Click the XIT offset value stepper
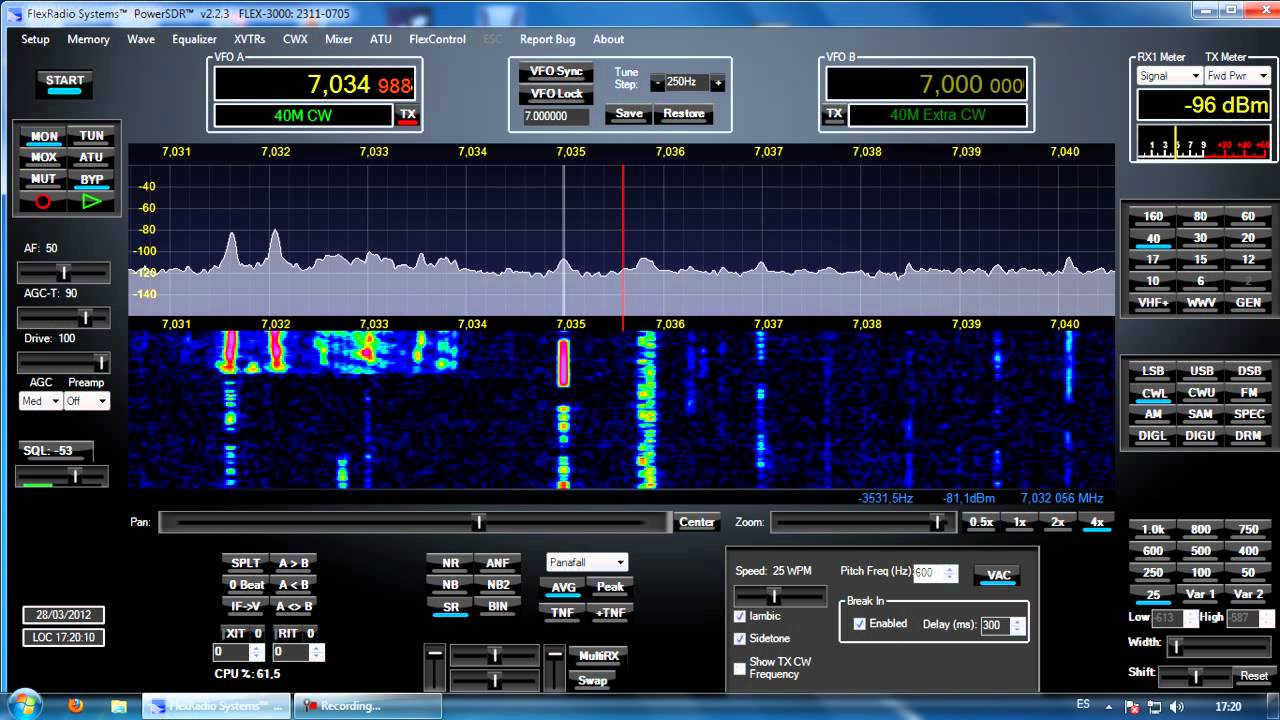This screenshot has height=720, width=1280. click(x=256, y=652)
